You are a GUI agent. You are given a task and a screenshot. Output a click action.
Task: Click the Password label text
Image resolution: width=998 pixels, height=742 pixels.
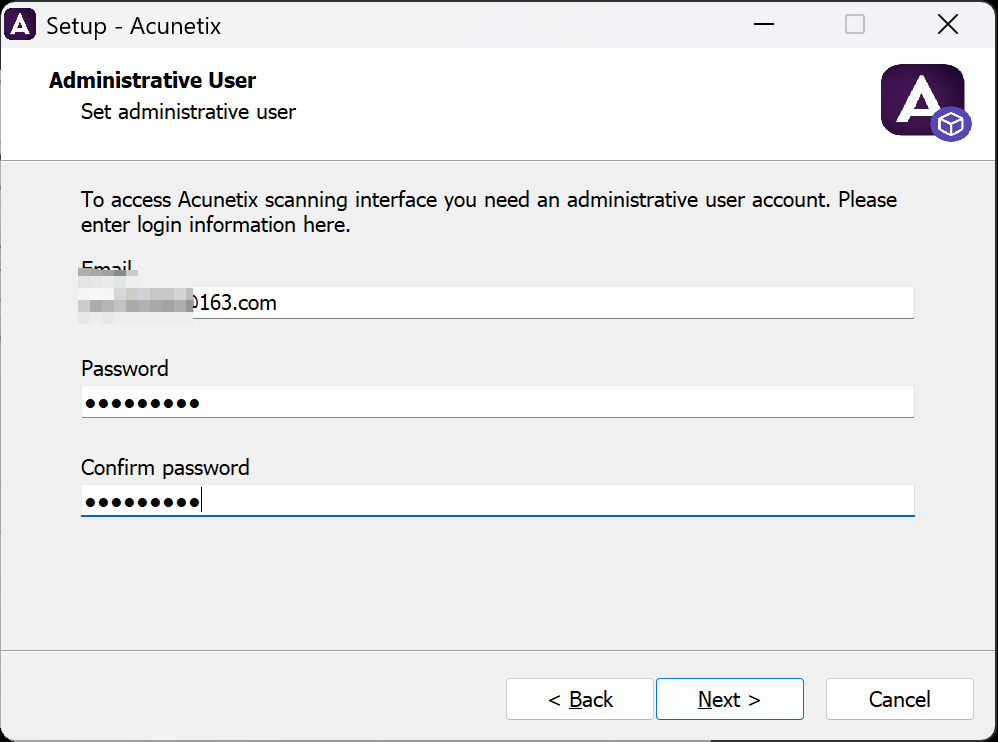pos(124,369)
